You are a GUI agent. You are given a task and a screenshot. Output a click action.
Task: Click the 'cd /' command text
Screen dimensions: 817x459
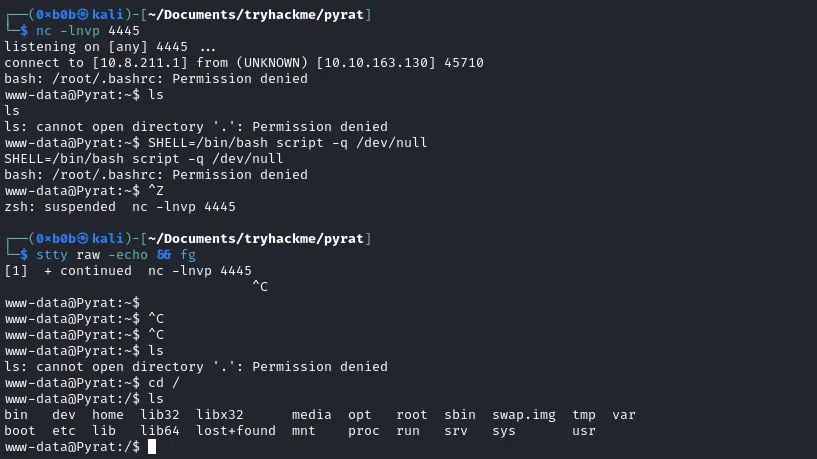[164, 383]
